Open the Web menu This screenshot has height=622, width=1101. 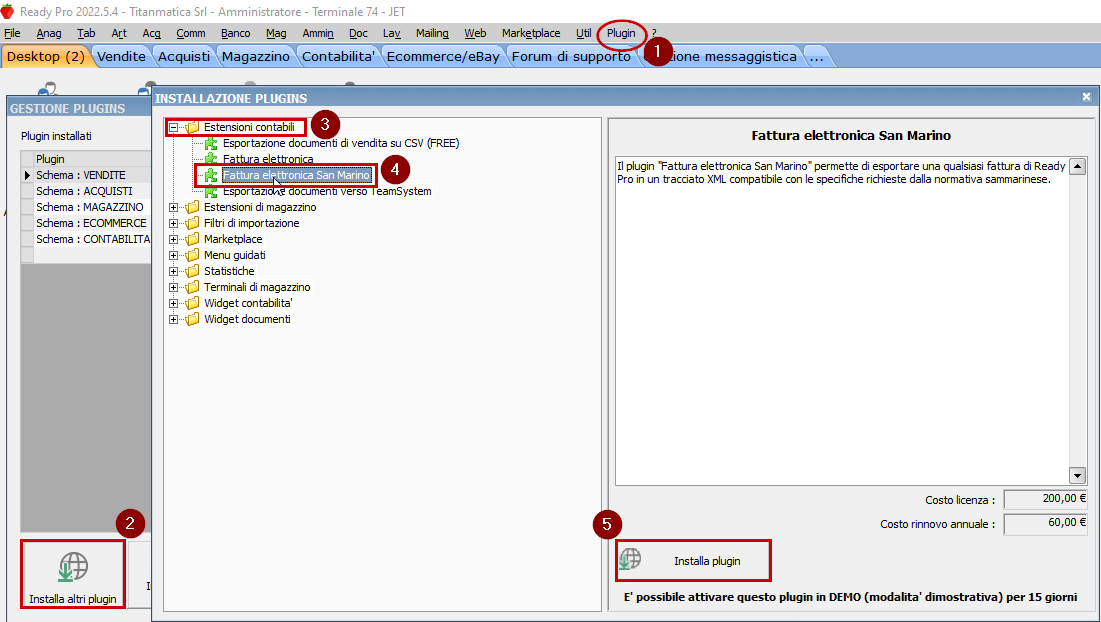475,33
